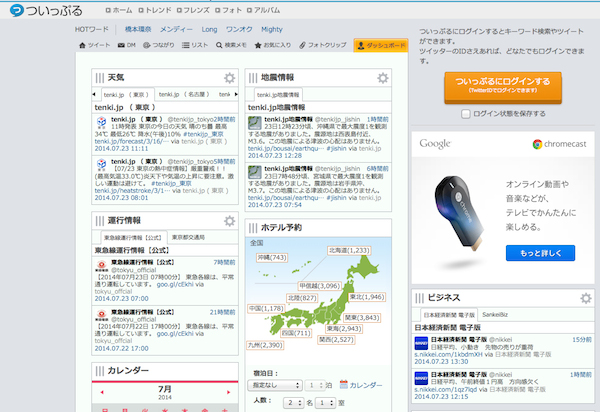Open the ビジネス widget settings gear

point(583,299)
